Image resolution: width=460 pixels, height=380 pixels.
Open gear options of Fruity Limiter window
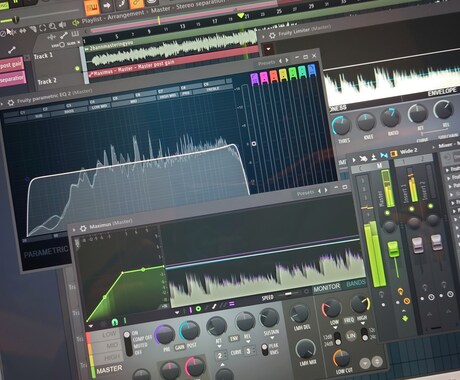click(x=272, y=35)
